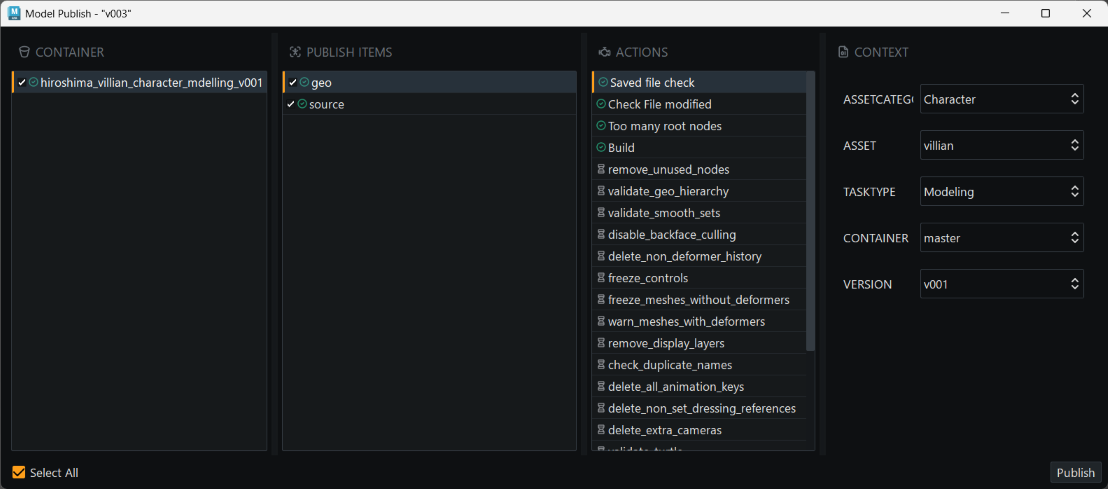Image resolution: width=1108 pixels, height=489 pixels.
Task: Click pending hourglass icon for delete_non_deformer_history
Action: click(x=601, y=257)
